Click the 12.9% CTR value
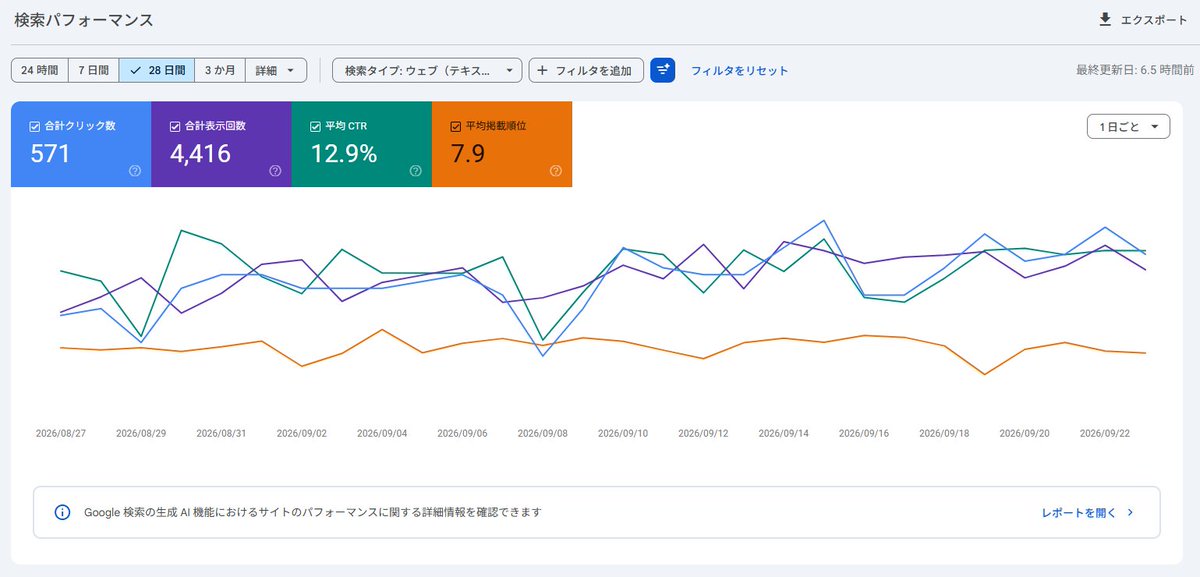 click(343, 154)
